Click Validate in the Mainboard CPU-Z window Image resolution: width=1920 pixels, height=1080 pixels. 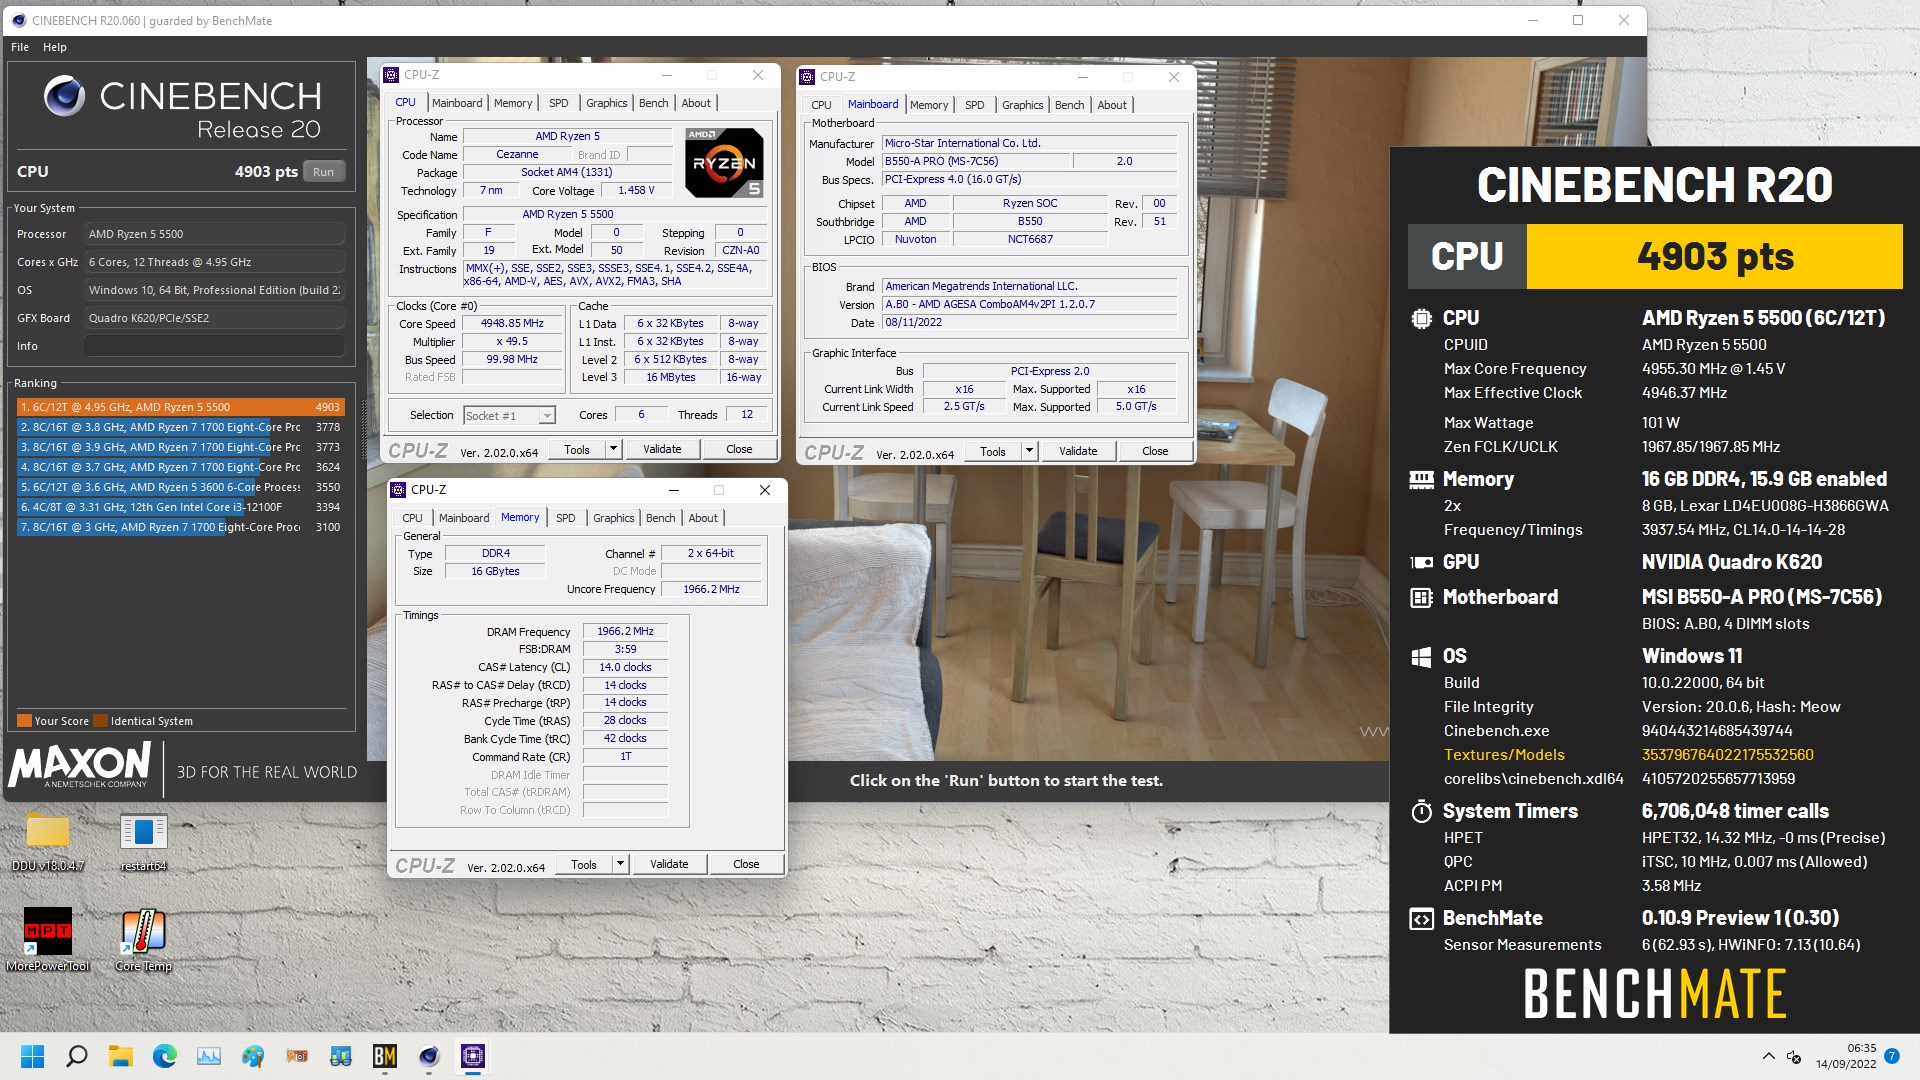(x=1078, y=452)
